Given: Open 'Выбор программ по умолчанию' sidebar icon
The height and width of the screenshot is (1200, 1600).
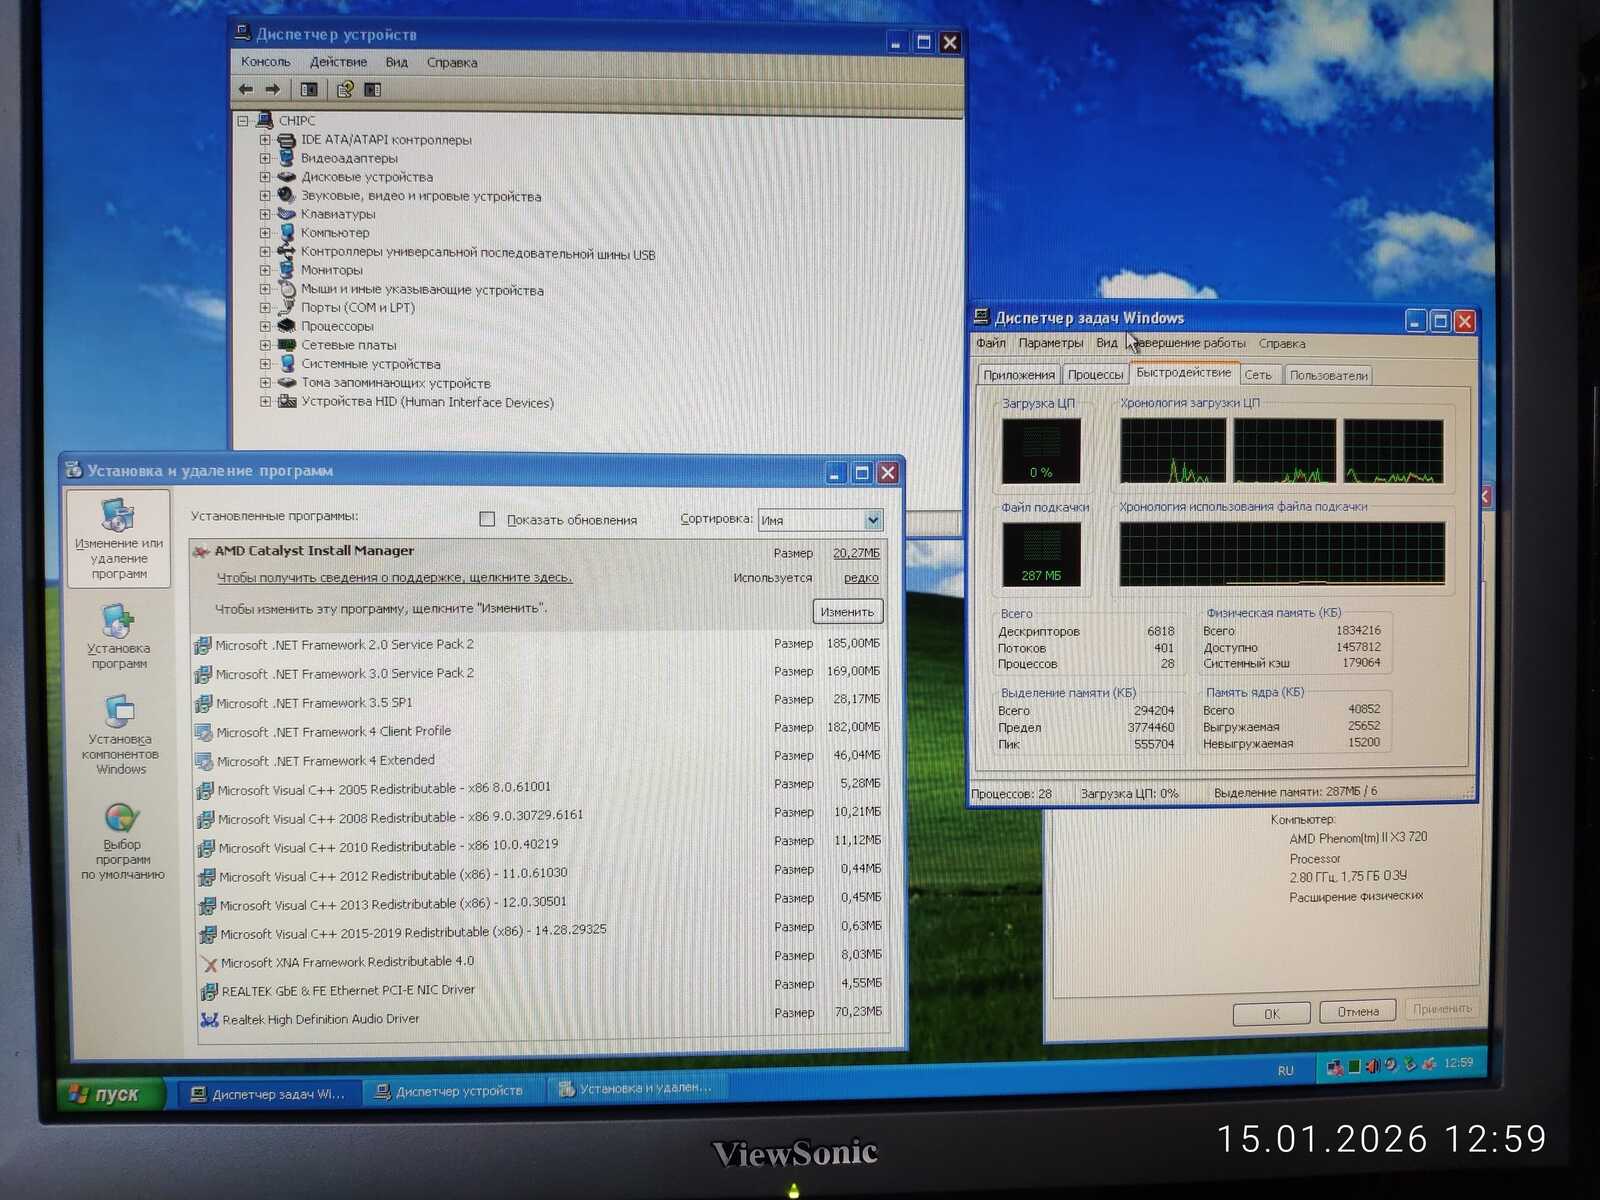Looking at the screenshot, I should coord(121,817).
